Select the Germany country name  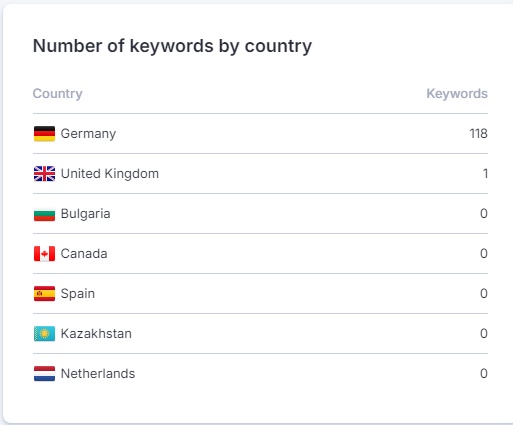88,134
